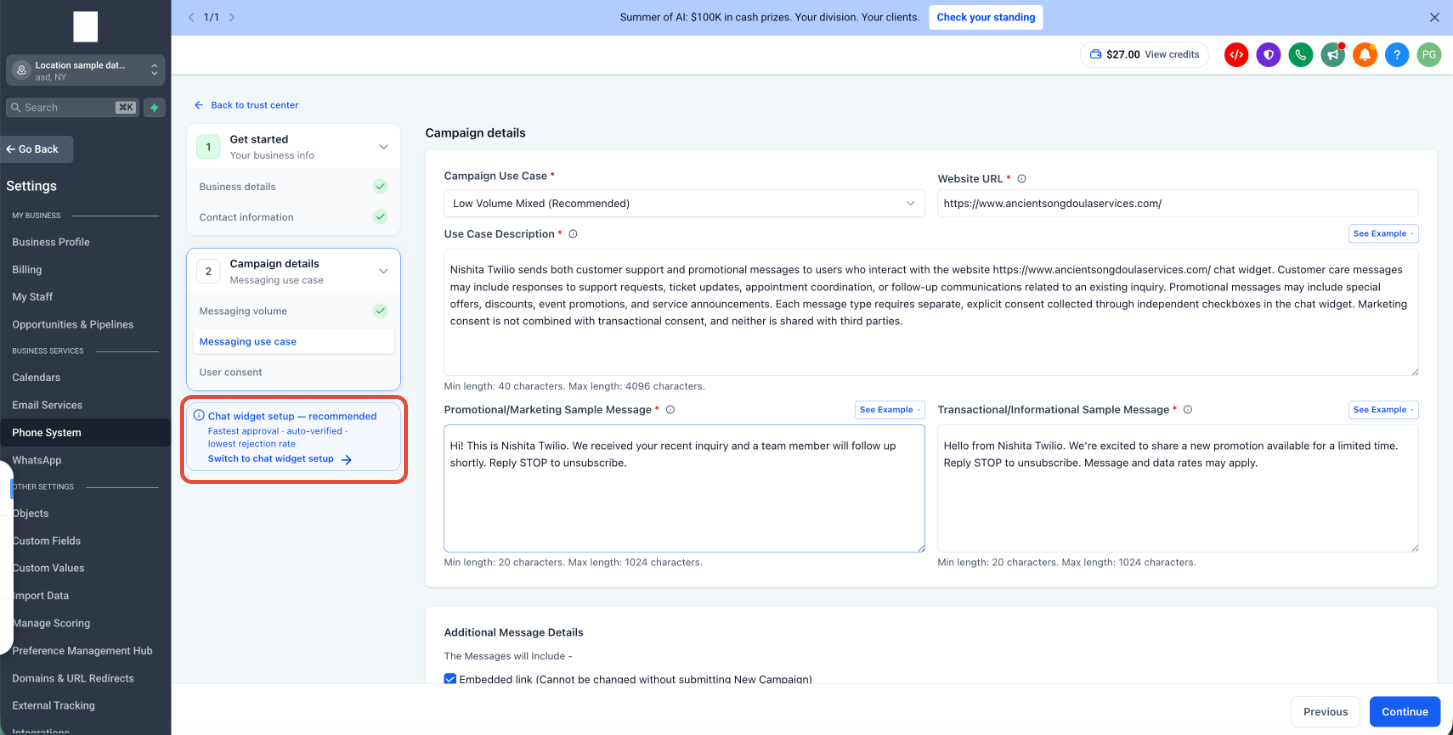This screenshot has height=735, width=1453.
Task: Open the PG user avatar
Action: [x=1429, y=55]
